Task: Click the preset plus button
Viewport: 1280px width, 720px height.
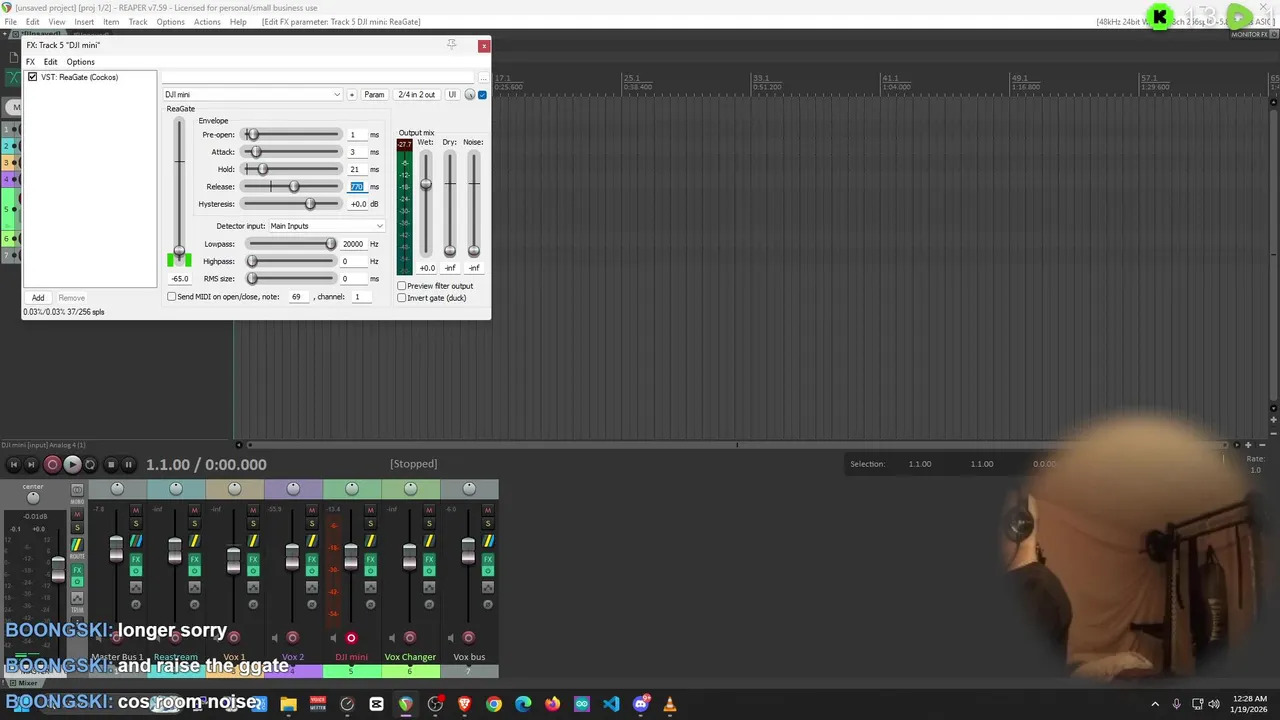Action: [351, 95]
